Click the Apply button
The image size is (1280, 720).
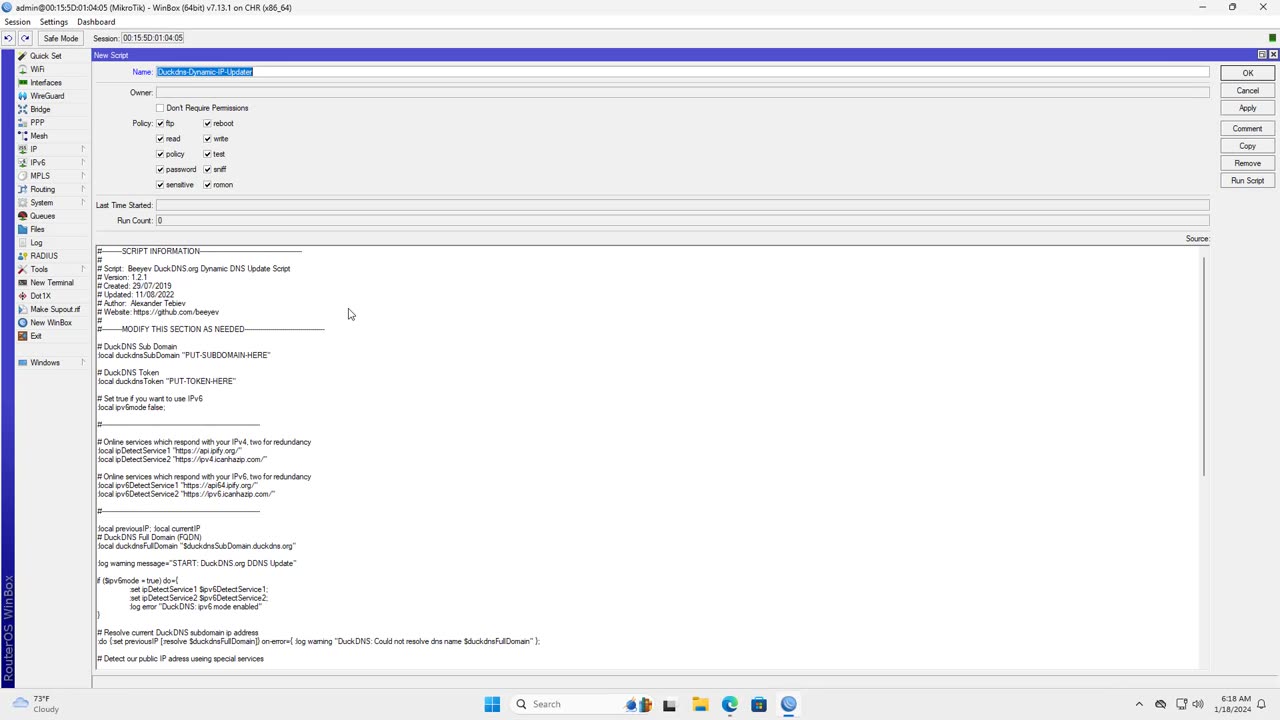pyautogui.click(x=1247, y=108)
